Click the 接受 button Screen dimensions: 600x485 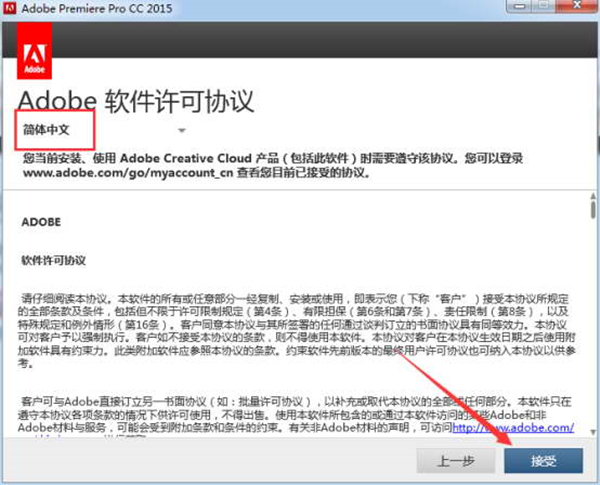click(543, 461)
